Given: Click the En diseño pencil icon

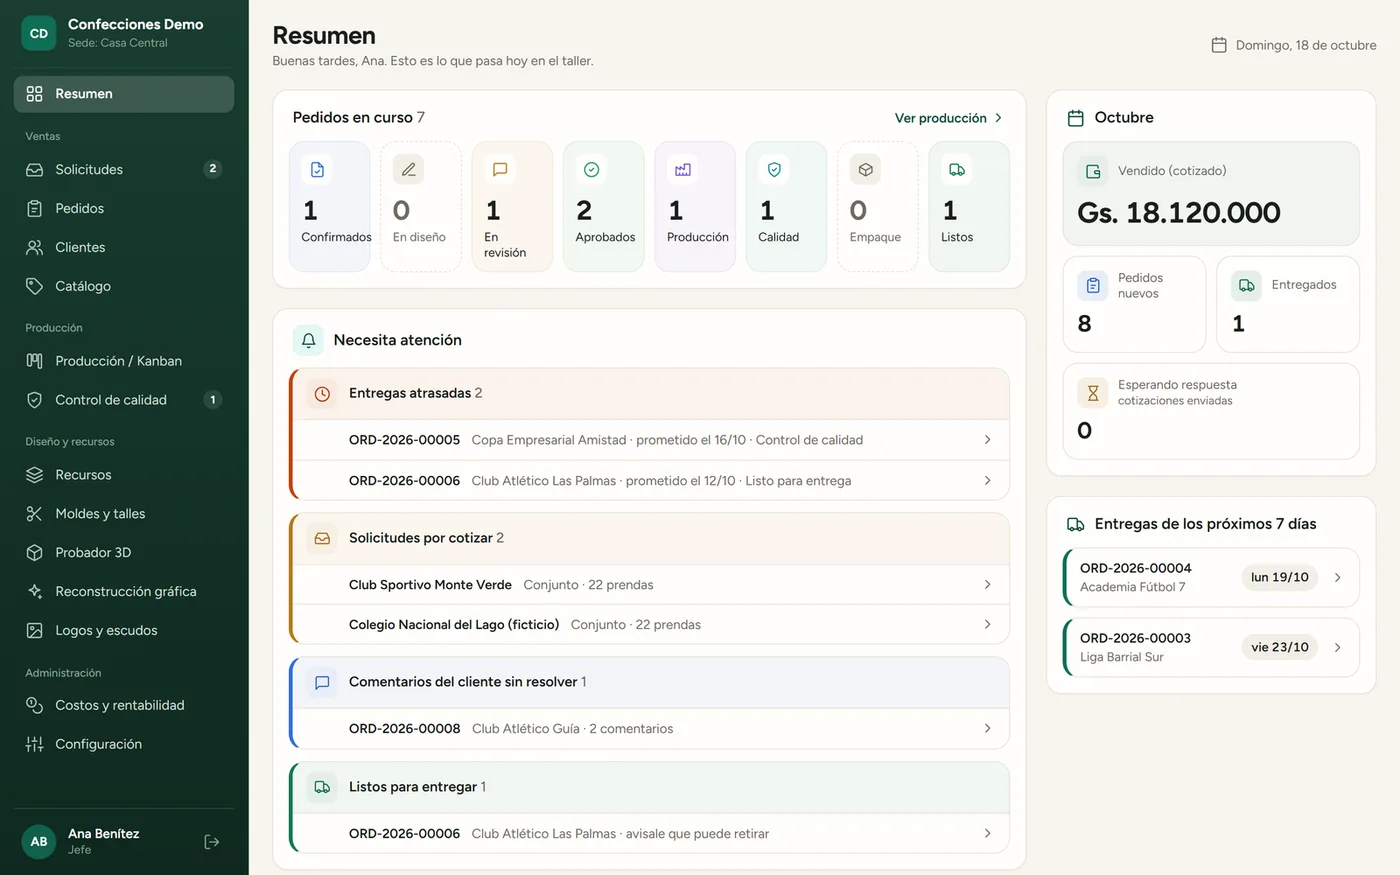Looking at the screenshot, I should pyautogui.click(x=408, y=170).
